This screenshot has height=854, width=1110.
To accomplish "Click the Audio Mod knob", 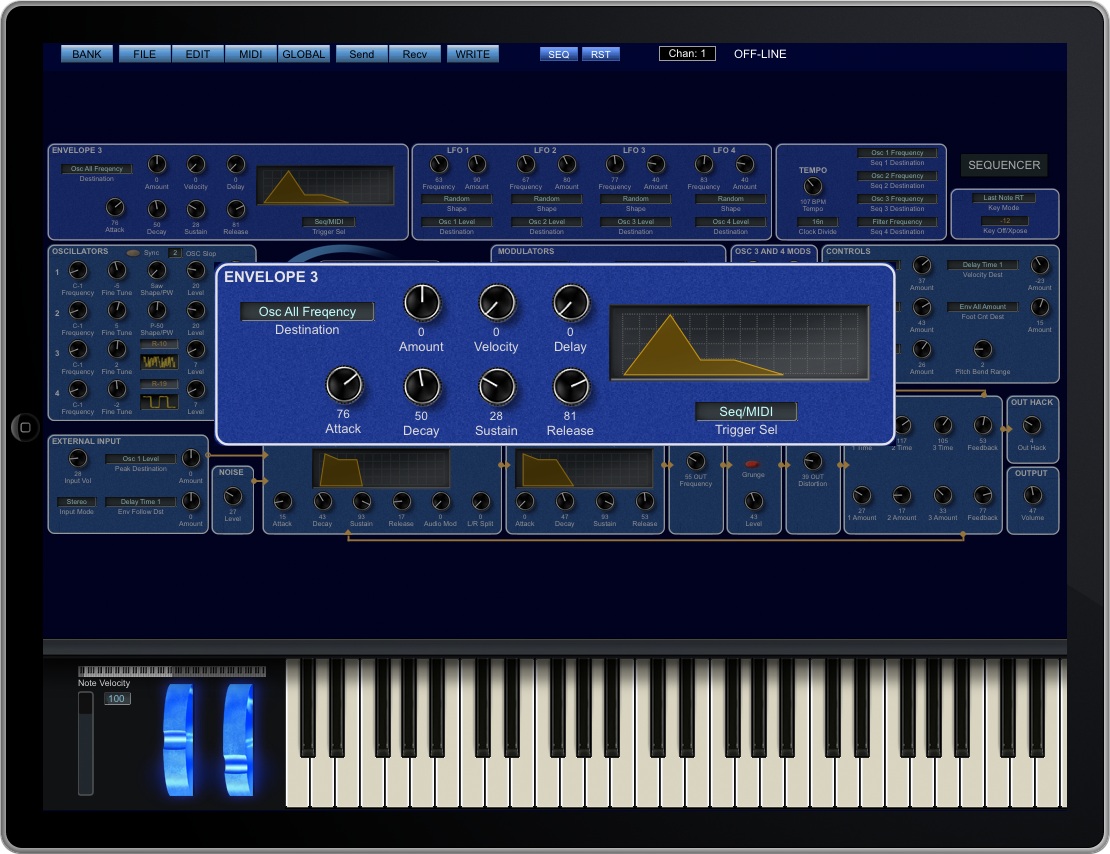I will (x=440, y=501).
